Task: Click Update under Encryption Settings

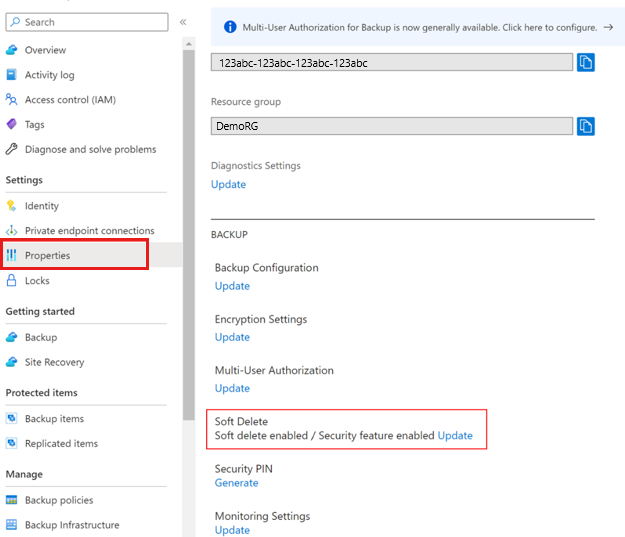Action: (x=232, y=337)
